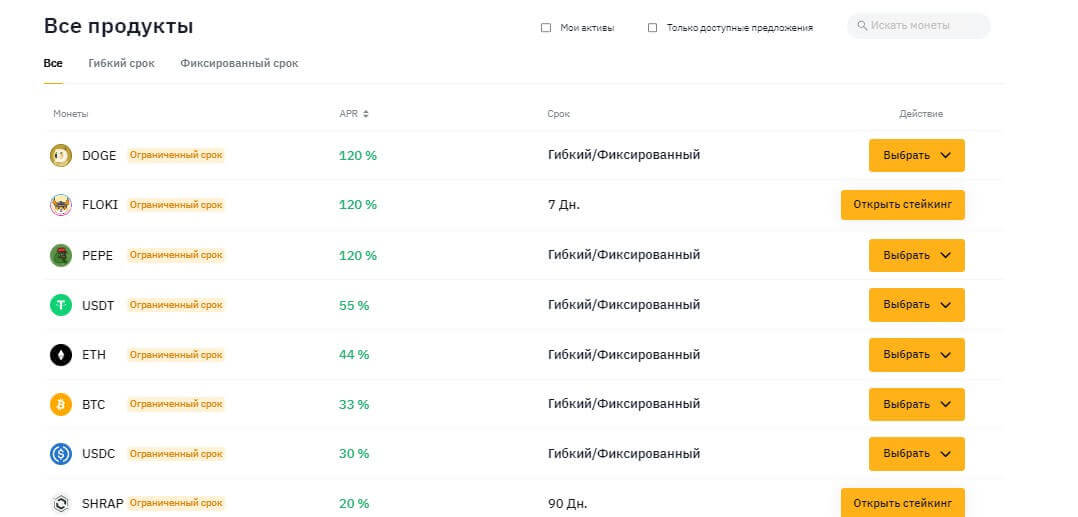Check 'Только доступные предложения' checkbox
Viewport: 1078px width, 517px height.
653,28
